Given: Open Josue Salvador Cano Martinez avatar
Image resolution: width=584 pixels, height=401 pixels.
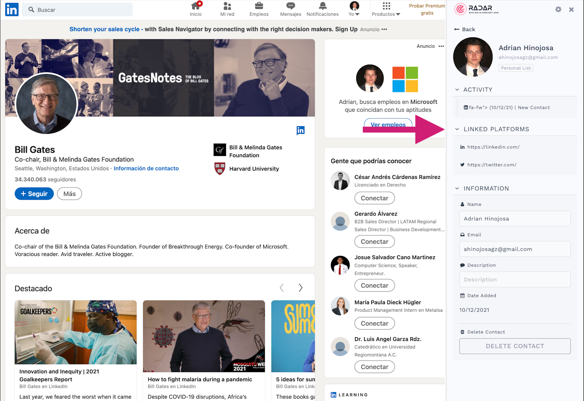Looking at the screenshot, I should 340,265.
